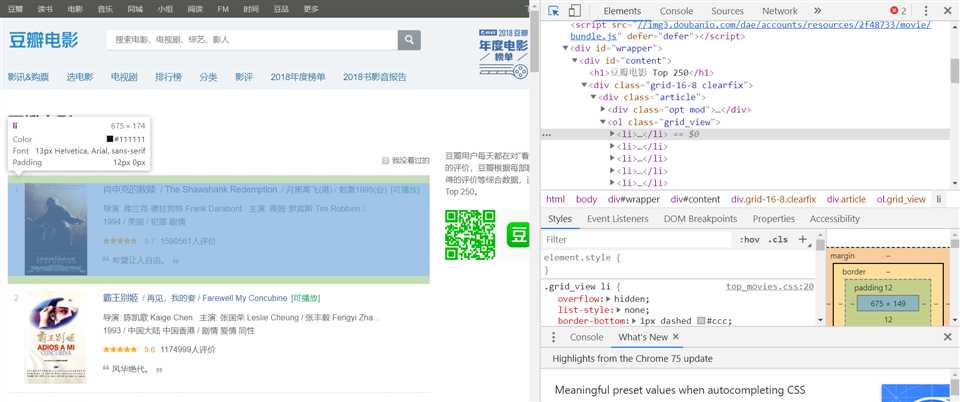Click the 豆瓣电影 site logo

[43, 40]
